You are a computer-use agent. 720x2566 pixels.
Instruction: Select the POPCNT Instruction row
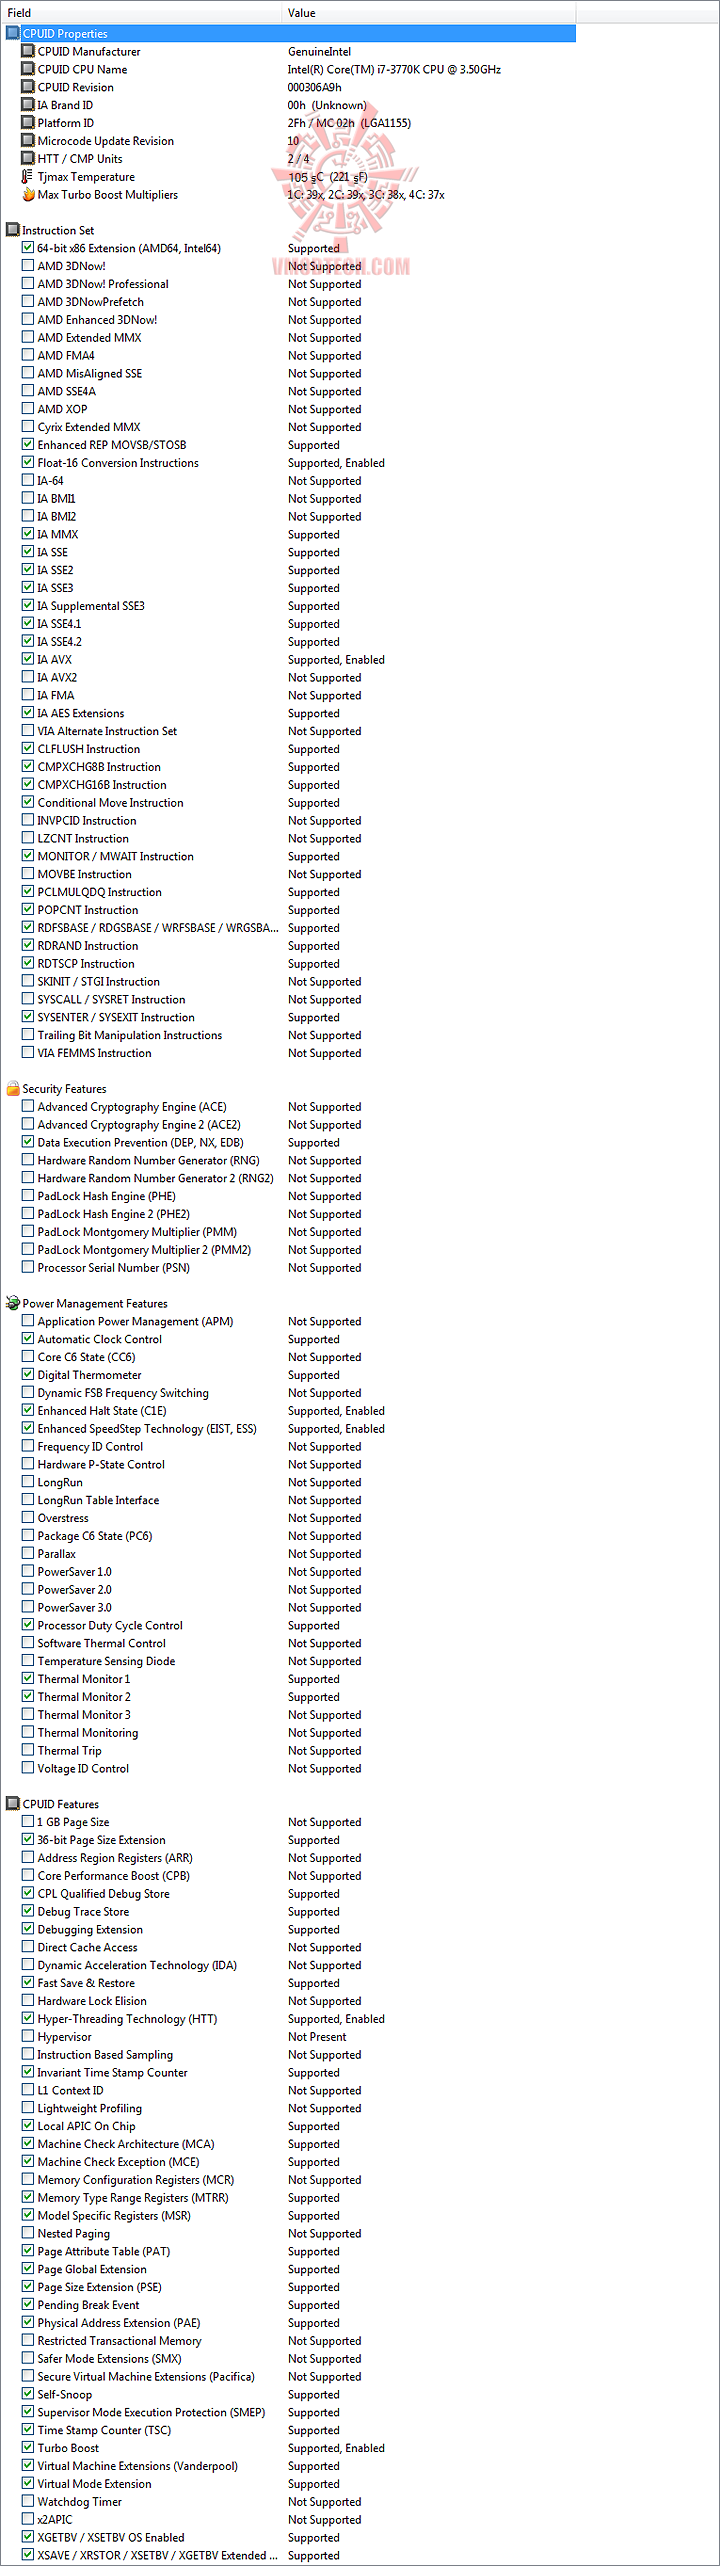tap(289, 910)
